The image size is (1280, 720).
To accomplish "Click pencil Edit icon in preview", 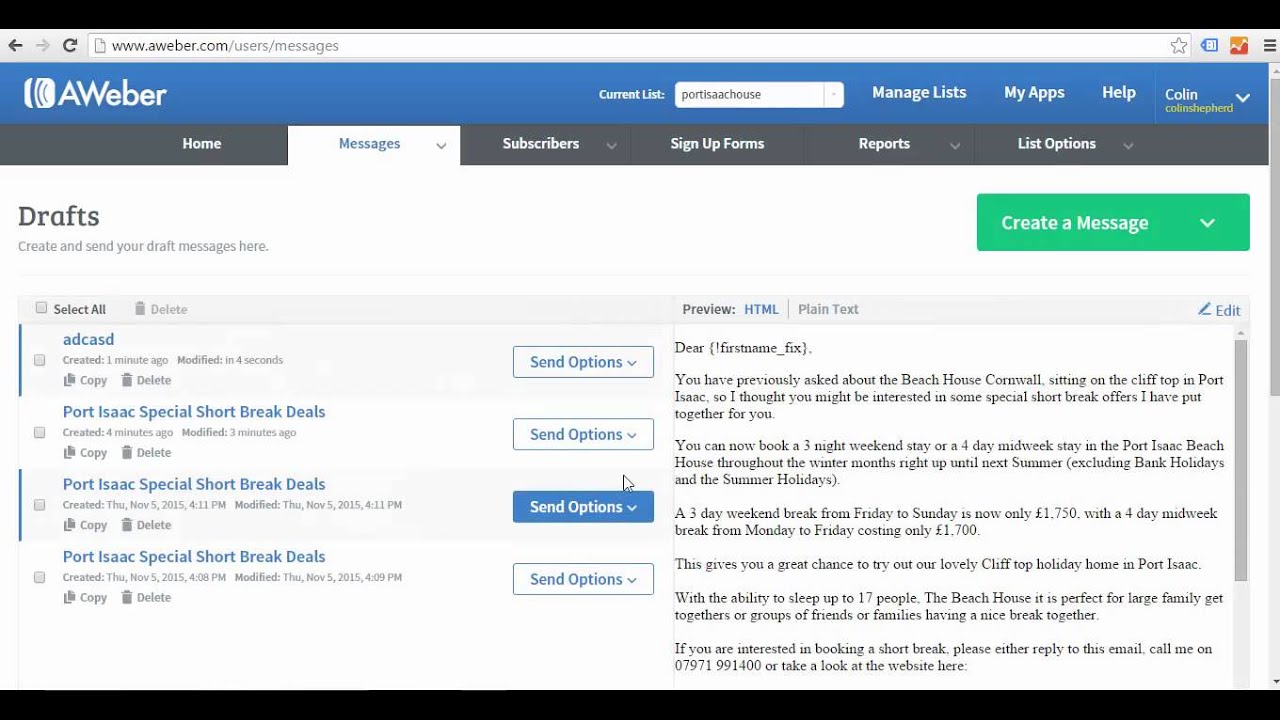I will click(1219, 309).
